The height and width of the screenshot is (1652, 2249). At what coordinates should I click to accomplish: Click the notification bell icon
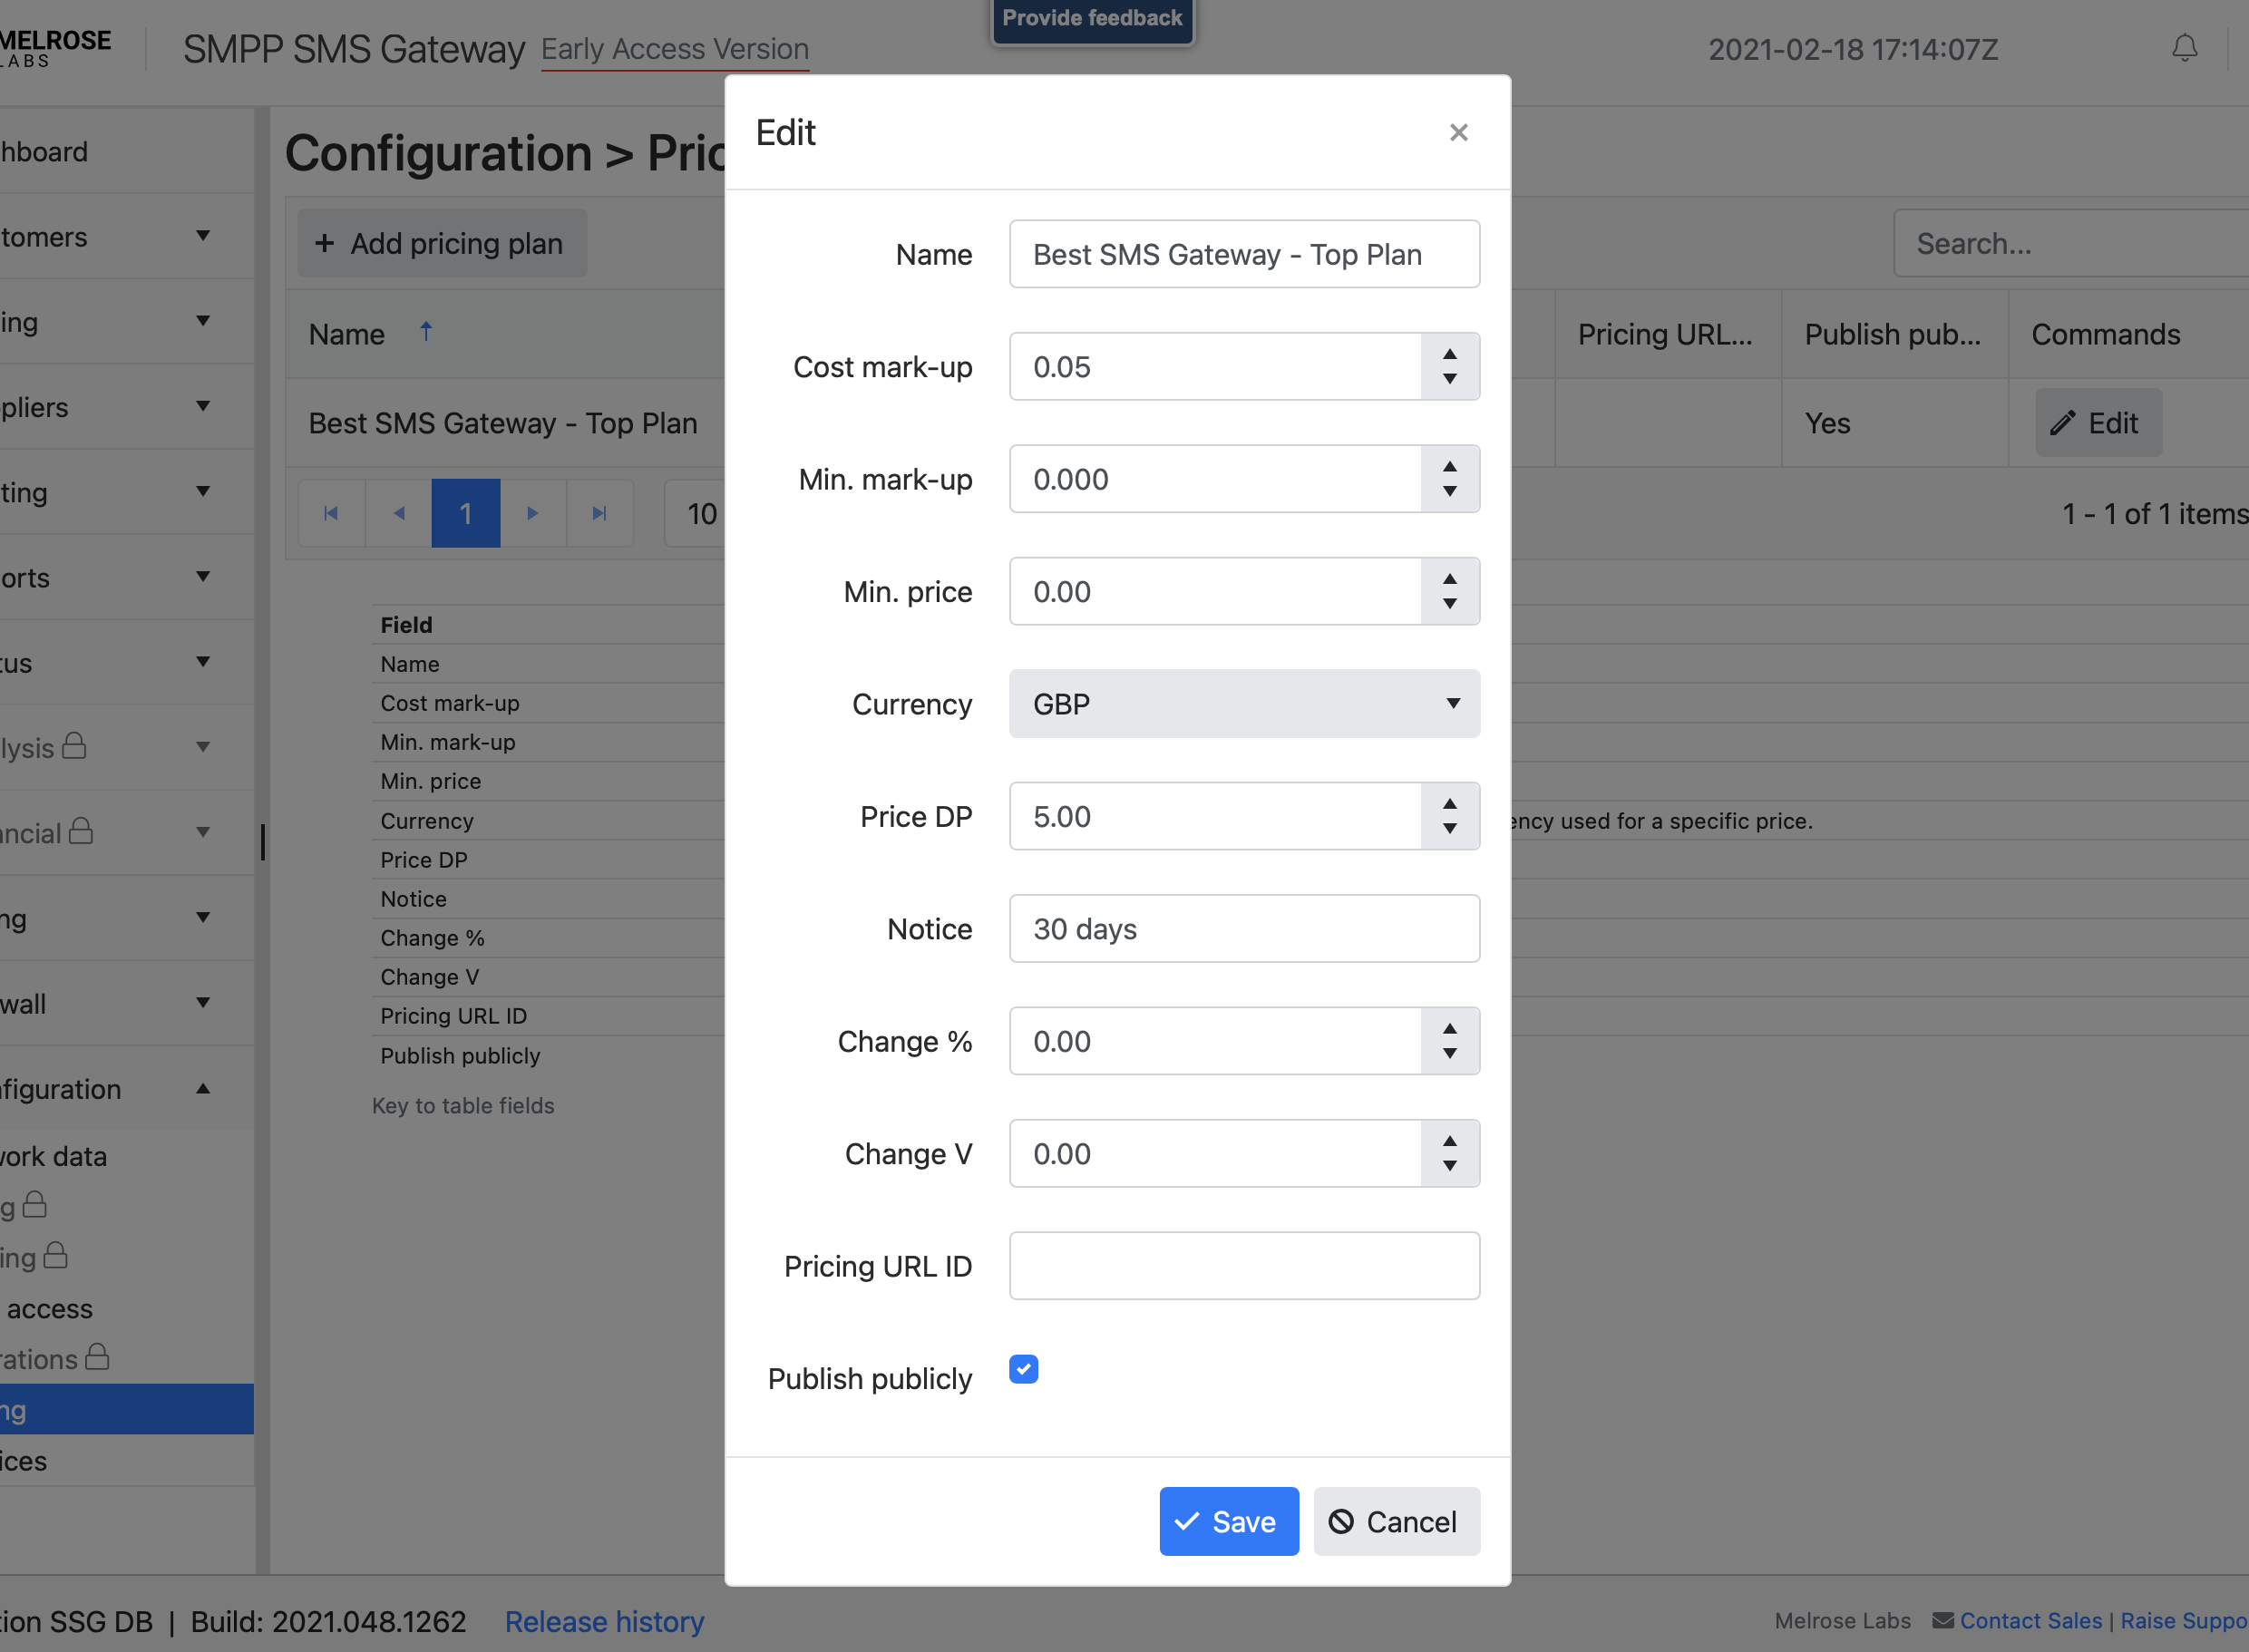coord(2184,48)
